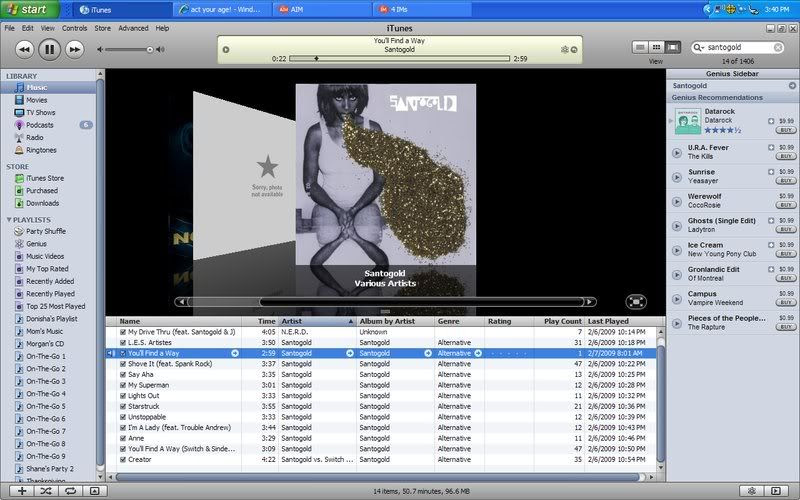Buy Campus by Vampire Weekend
This screenshot has width=800, height=500.
[786, 303]
